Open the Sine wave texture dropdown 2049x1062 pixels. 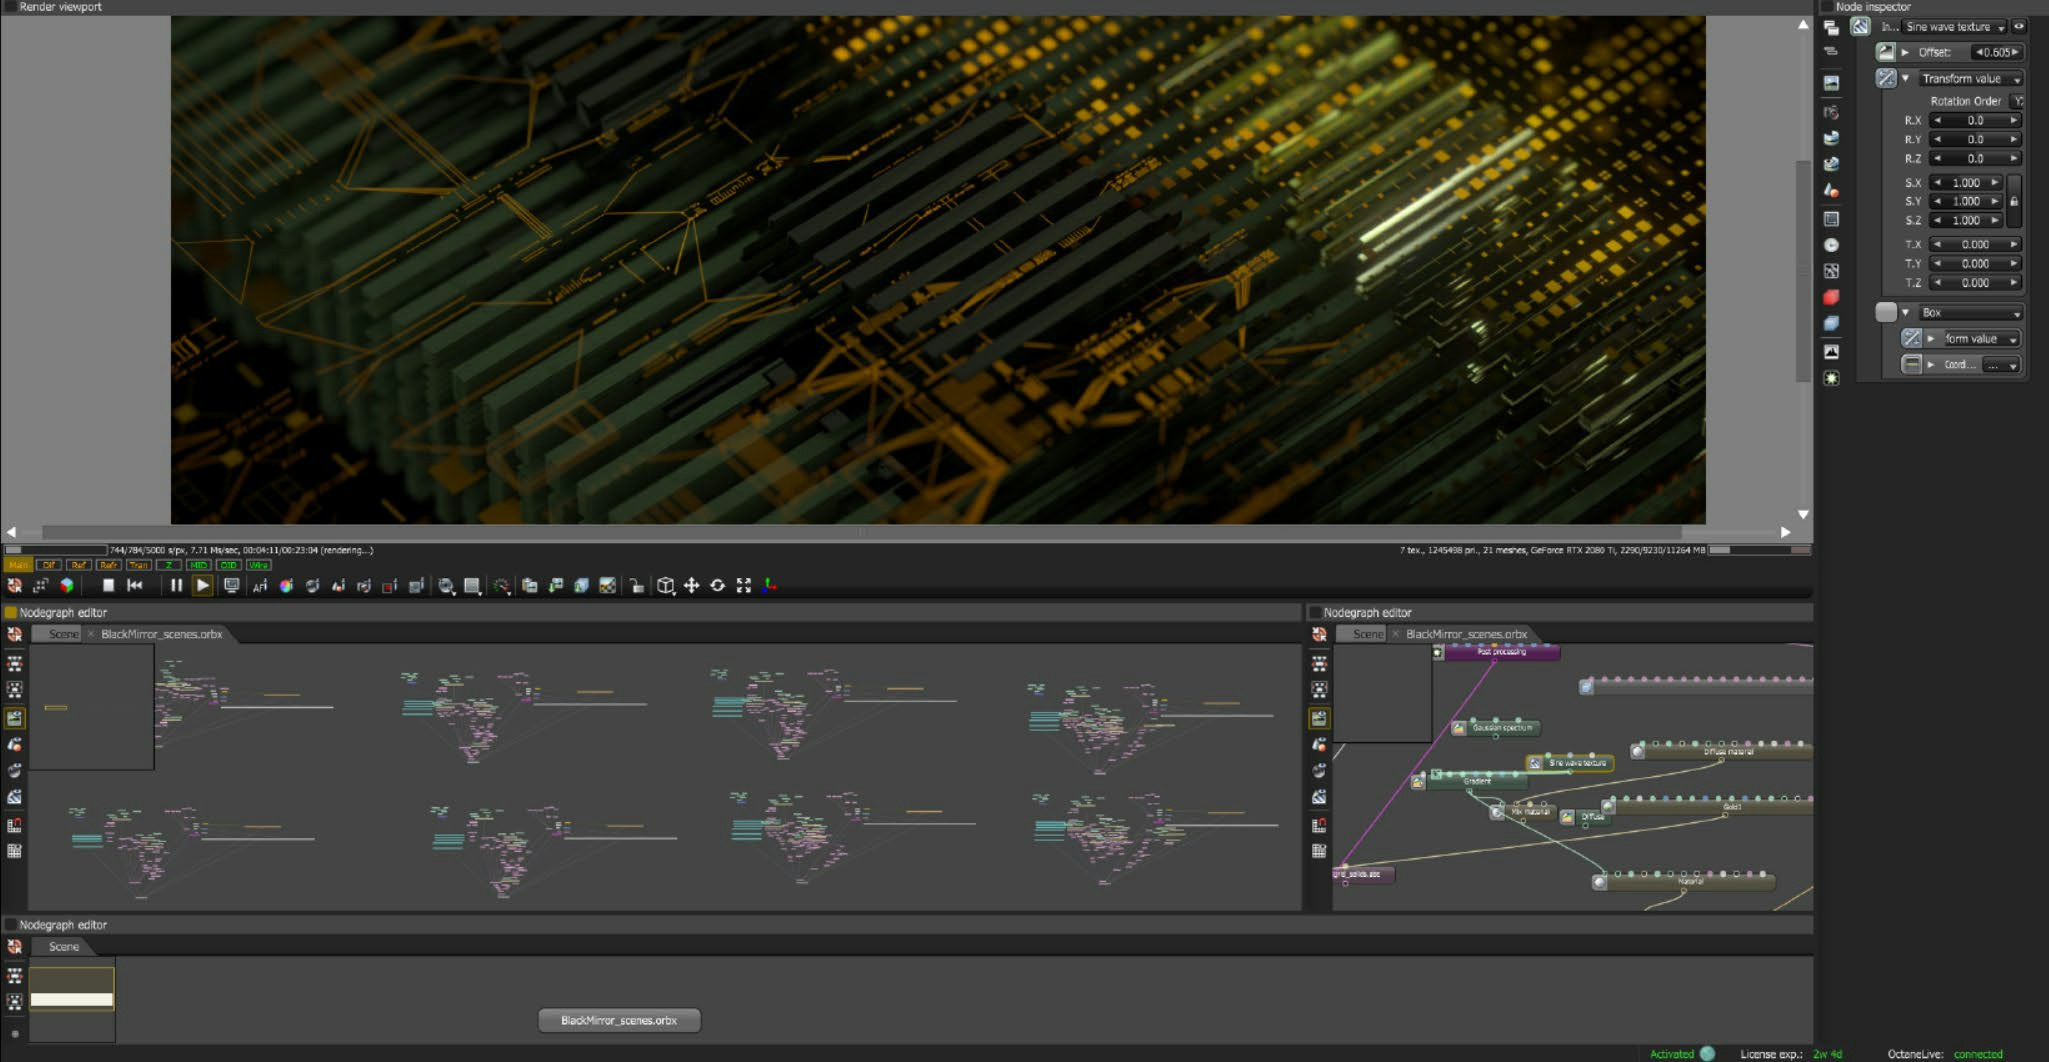(x=1954, y=27)
